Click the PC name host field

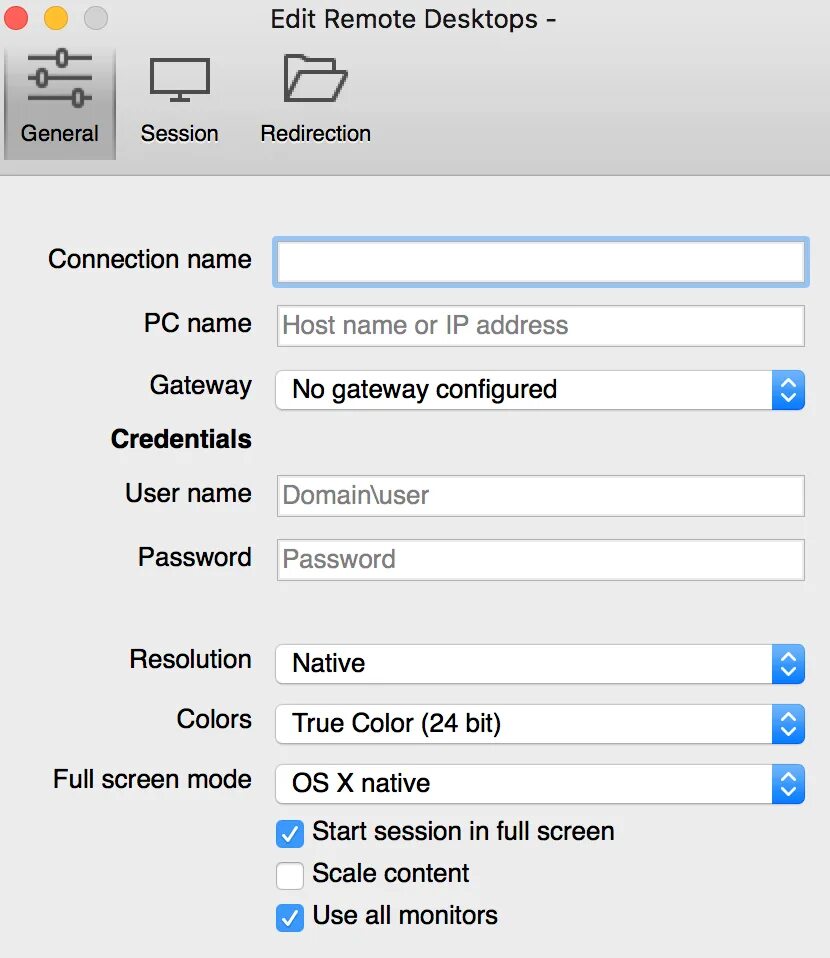click(541, 326)
